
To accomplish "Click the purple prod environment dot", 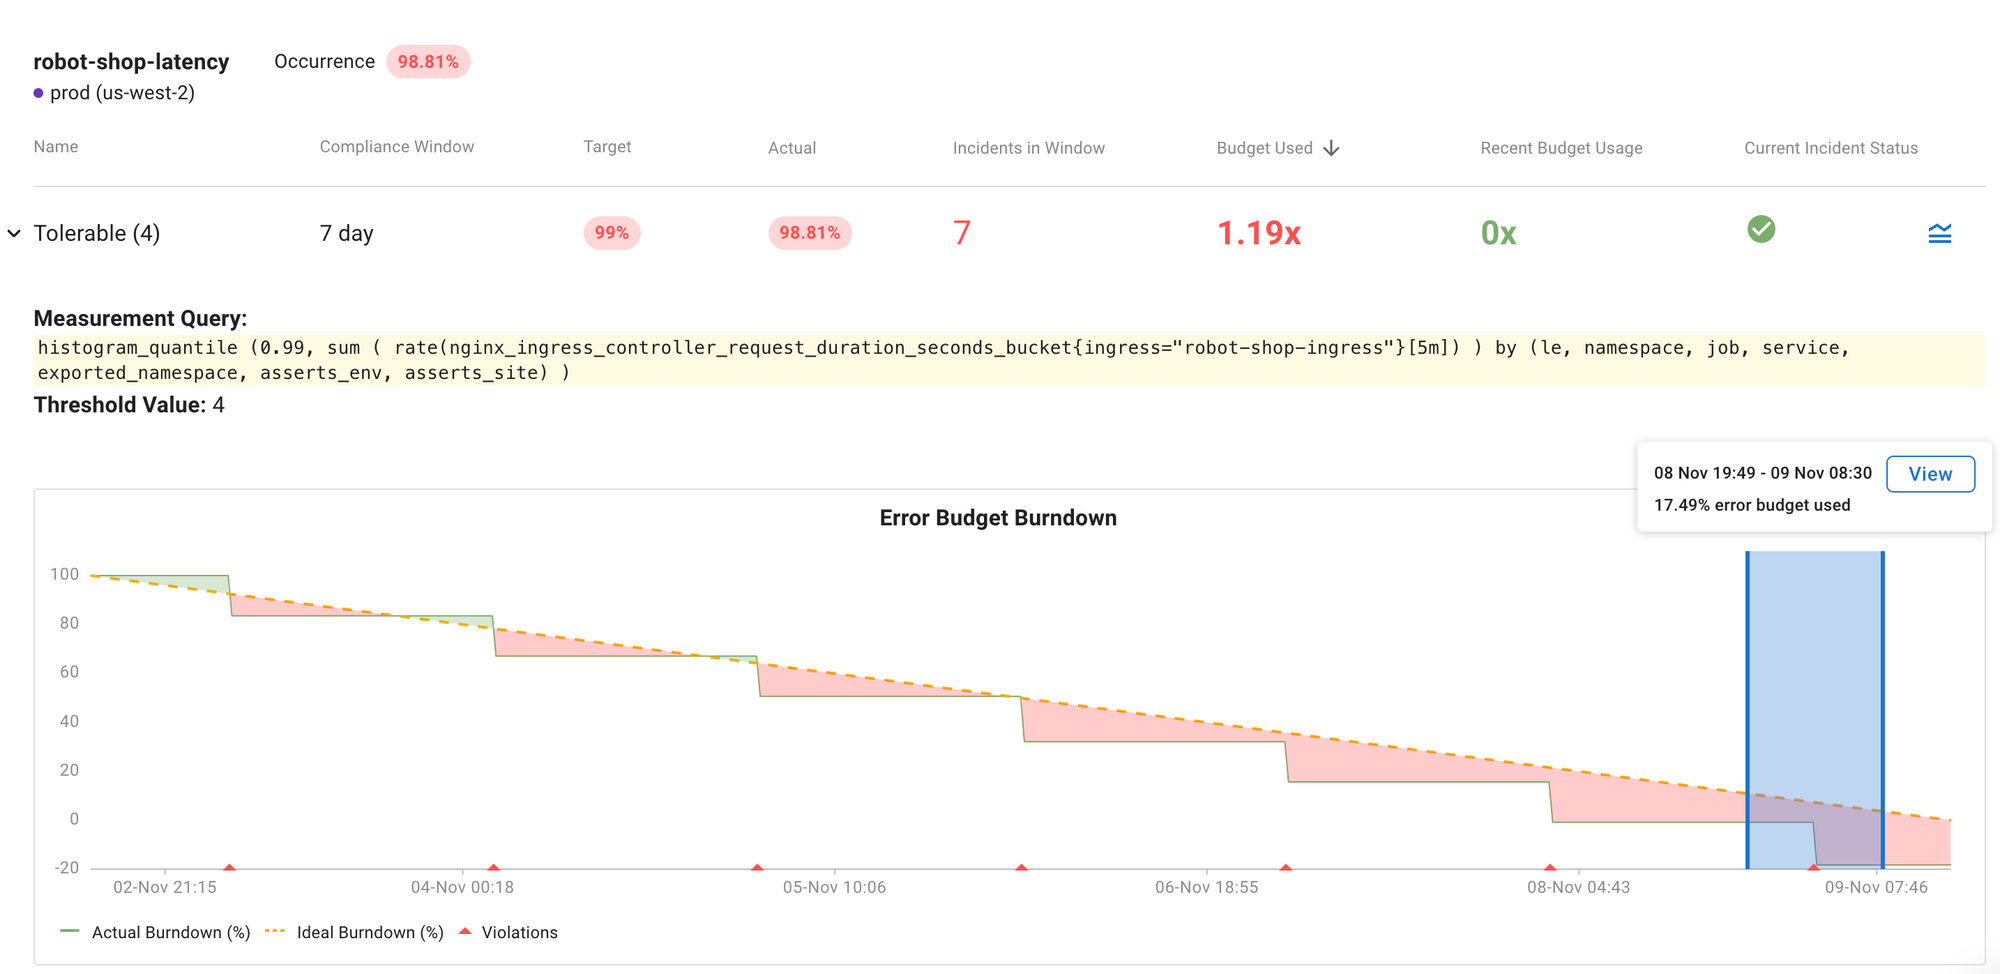I will [38, 93].
